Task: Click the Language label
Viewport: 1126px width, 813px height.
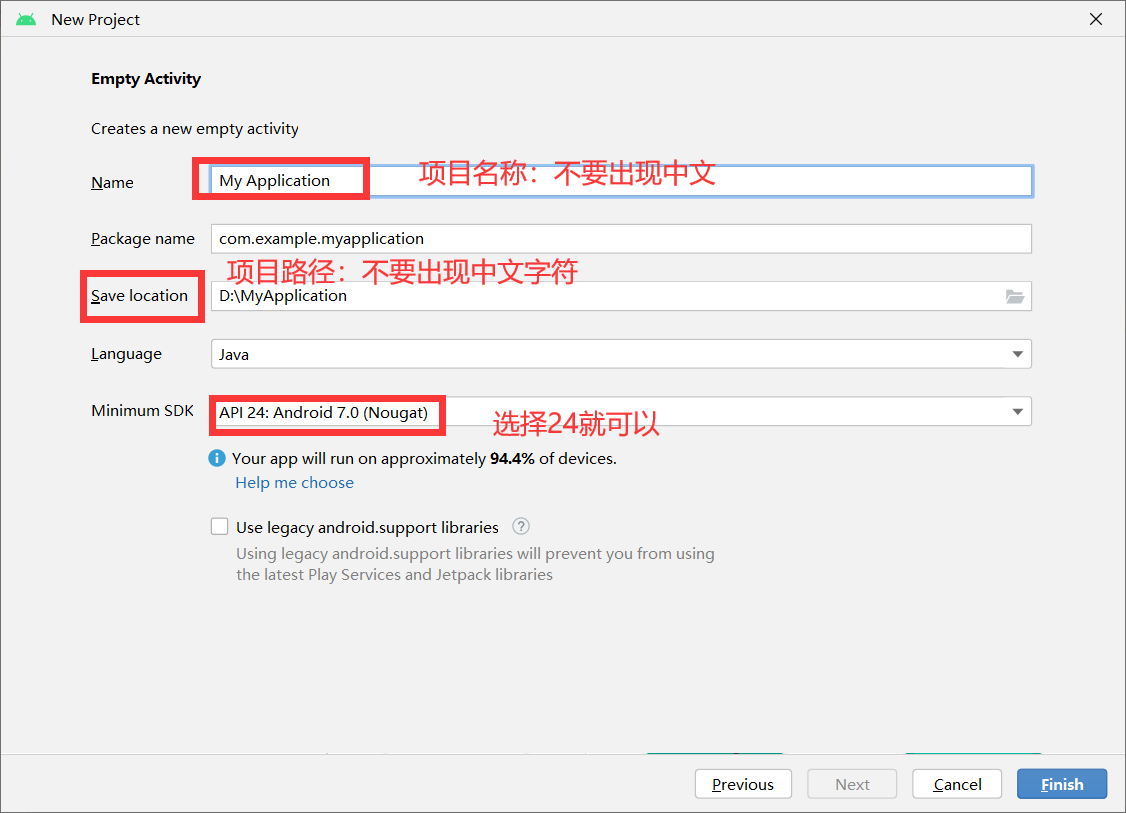Action: 126,354
